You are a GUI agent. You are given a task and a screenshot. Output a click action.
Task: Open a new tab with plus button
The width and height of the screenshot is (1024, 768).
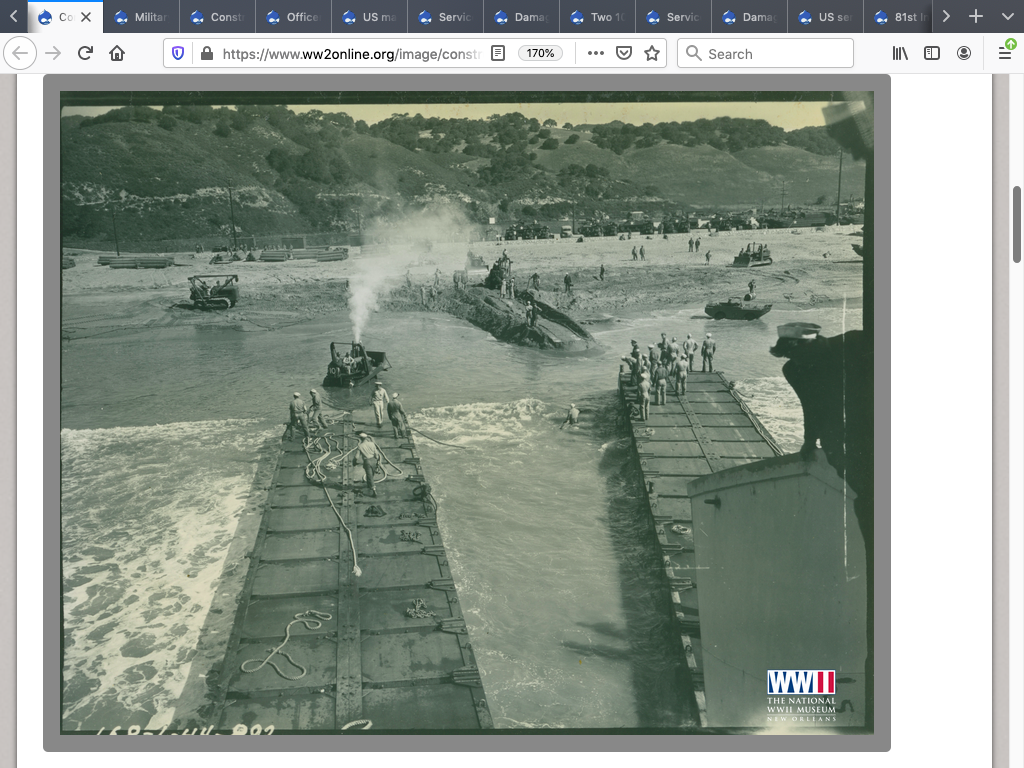(x=976, y=16)
